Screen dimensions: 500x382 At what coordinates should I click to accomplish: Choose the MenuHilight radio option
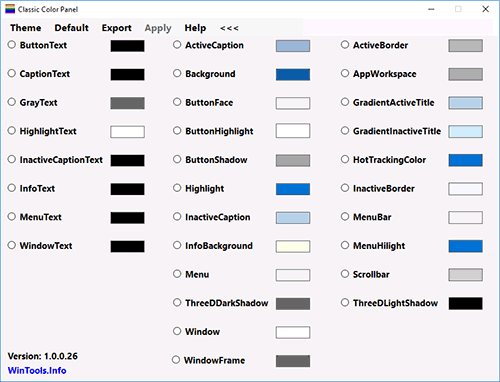click(345, 245)
